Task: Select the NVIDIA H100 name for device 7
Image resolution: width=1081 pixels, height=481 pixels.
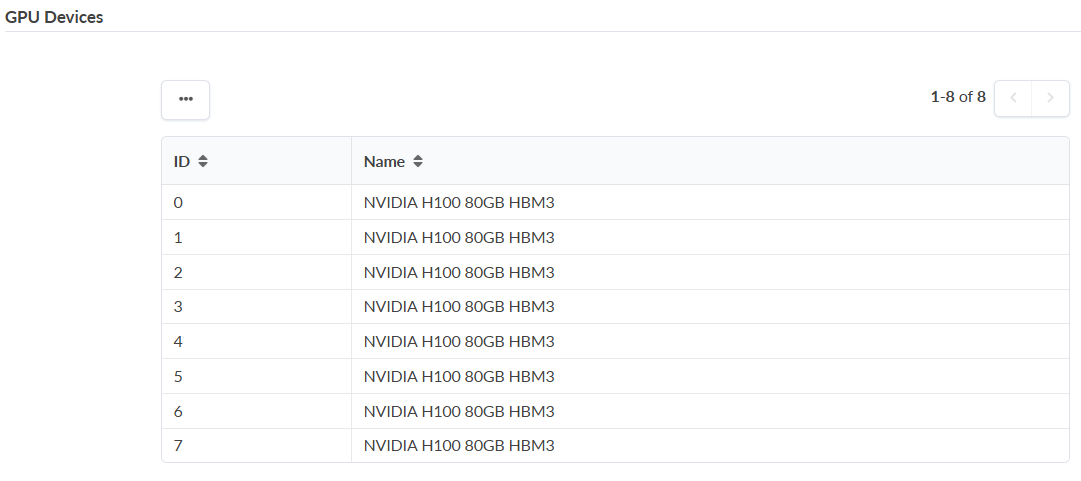Action: pos(458,446)
